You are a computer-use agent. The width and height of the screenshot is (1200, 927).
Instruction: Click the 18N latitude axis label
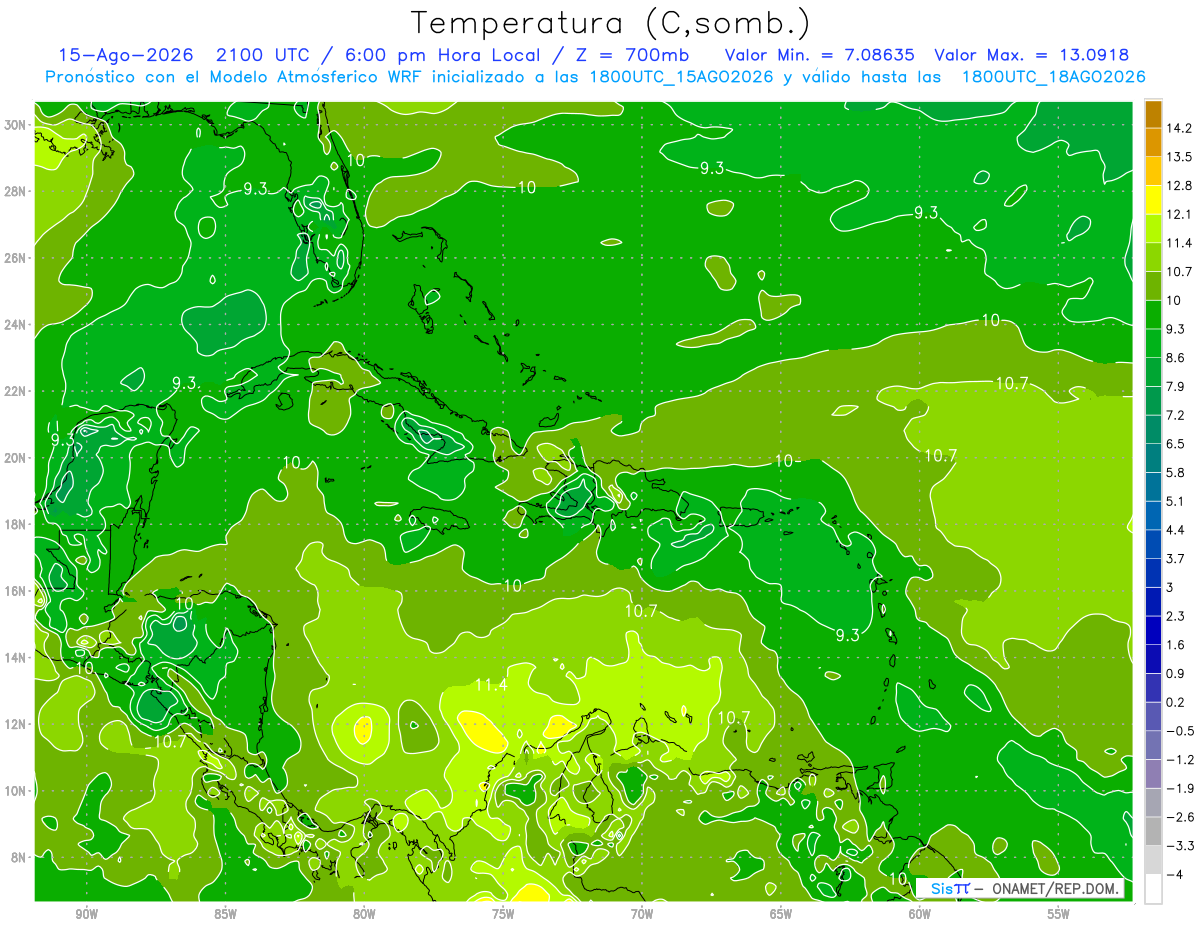pyautogui.click(x=15, y=524)
